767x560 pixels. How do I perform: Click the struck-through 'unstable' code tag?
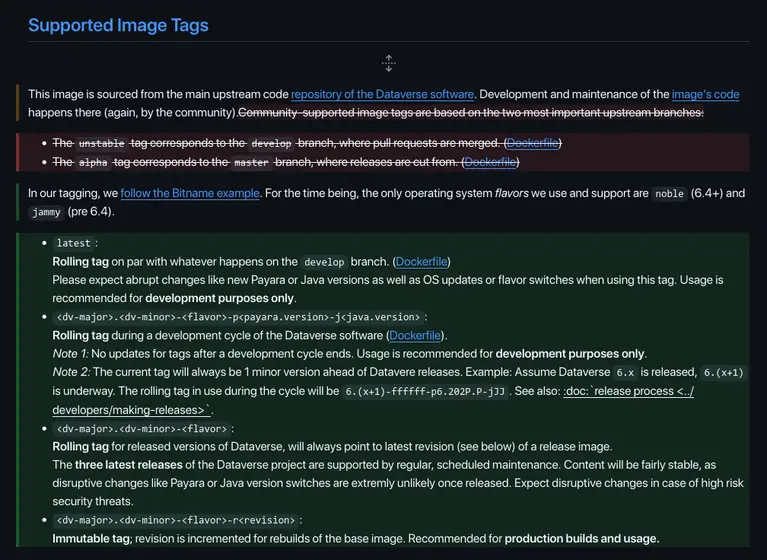pyautogui.click(x=102, y=143)
